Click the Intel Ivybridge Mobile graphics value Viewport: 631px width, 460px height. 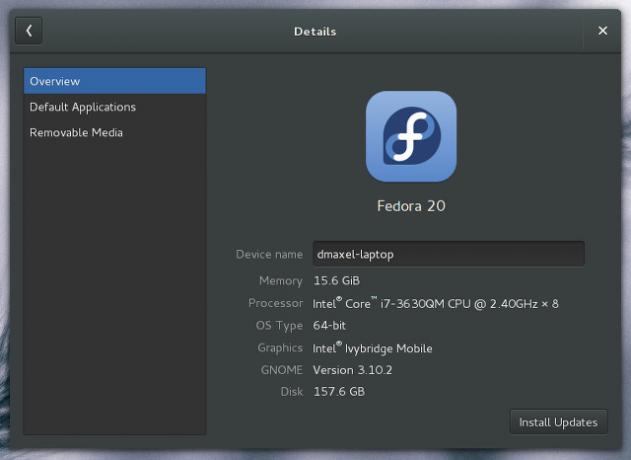pos(372,348)
